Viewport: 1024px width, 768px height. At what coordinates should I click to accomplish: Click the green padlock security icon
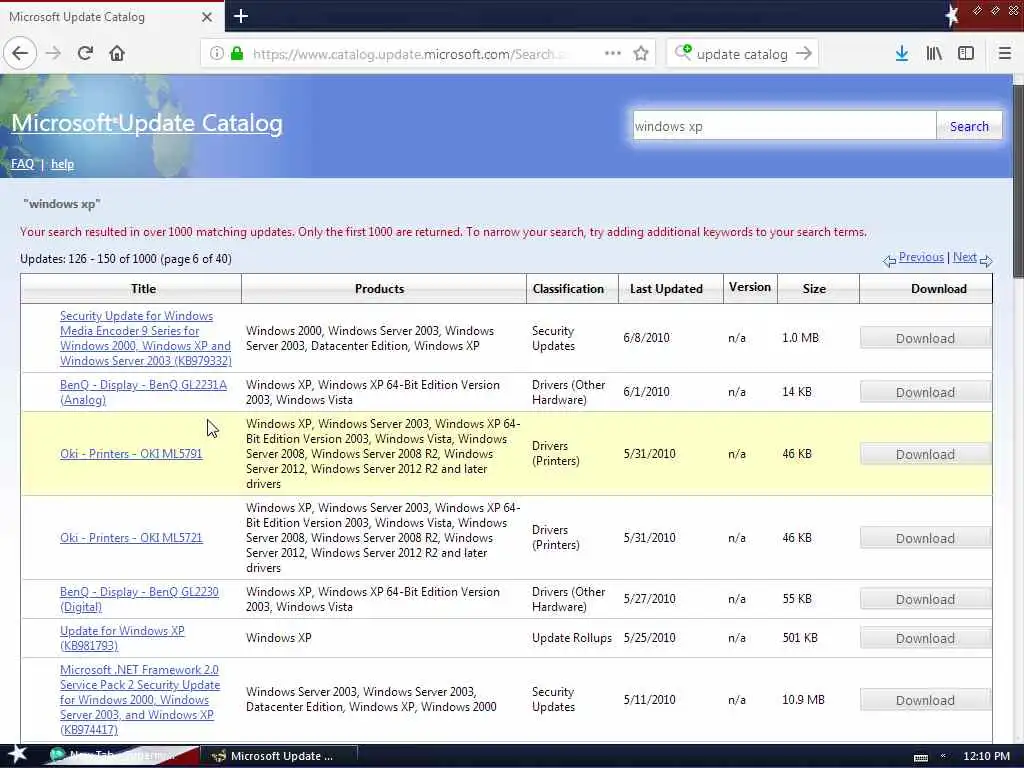pos(237,54)
